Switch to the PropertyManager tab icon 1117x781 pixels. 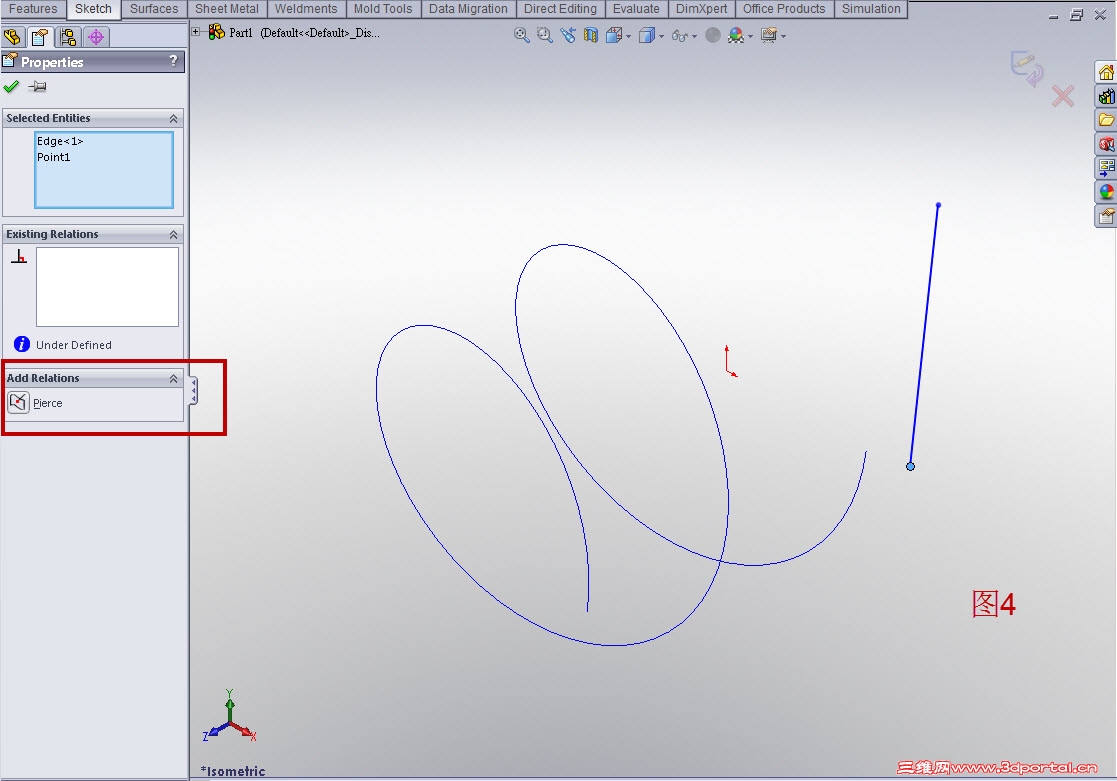pos(41,37)
